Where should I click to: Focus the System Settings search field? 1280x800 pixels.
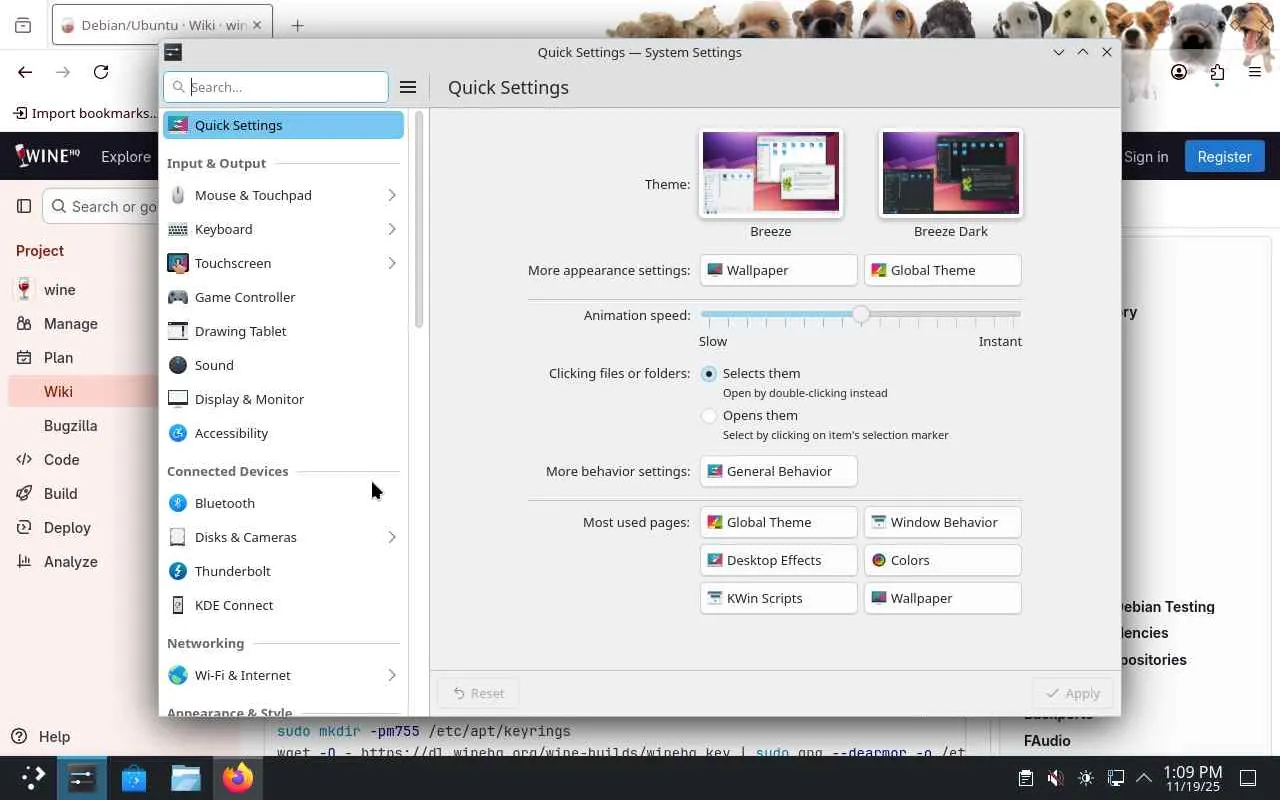(x=276, y=87)
